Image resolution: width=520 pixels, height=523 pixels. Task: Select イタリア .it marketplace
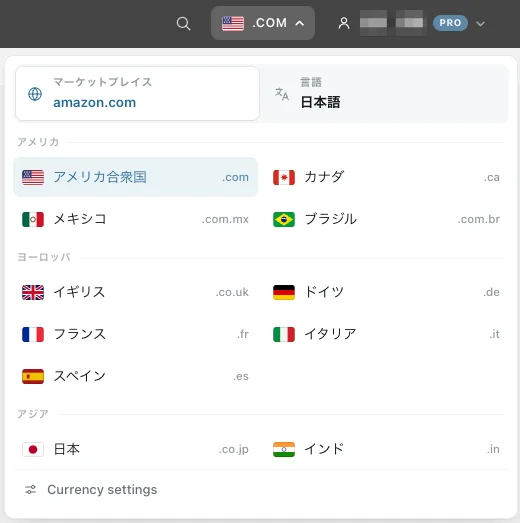[x=386, y=334]
